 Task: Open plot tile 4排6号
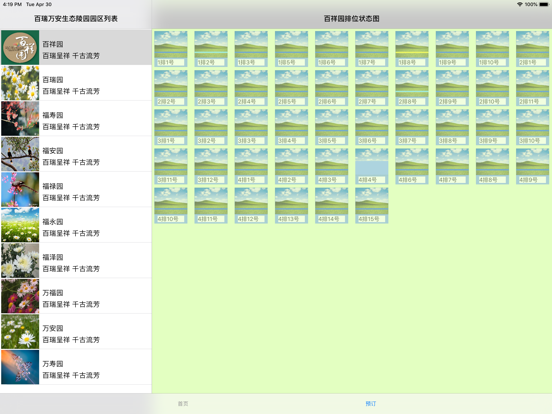412,166
